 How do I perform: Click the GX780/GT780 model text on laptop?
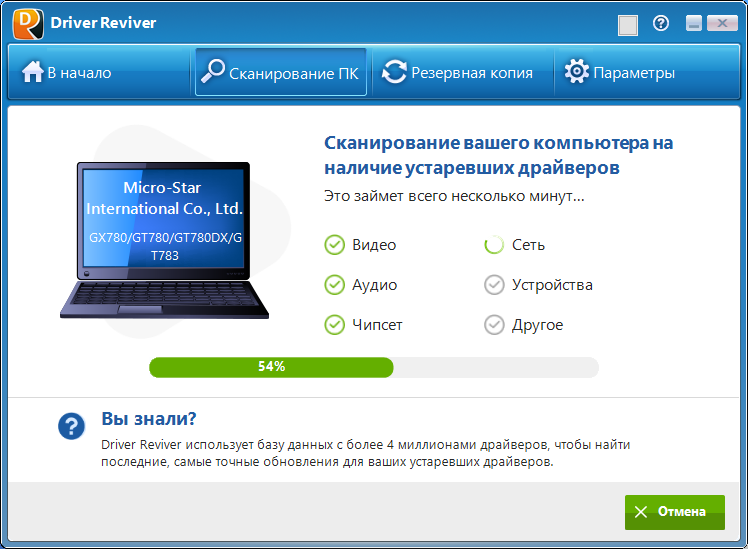[x=165, y=246]
